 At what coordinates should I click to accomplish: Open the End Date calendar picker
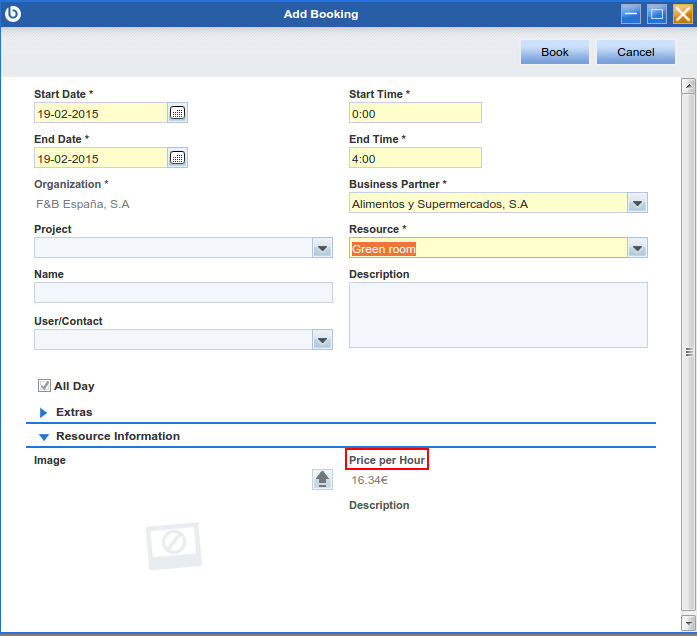[x=177, y=158]
